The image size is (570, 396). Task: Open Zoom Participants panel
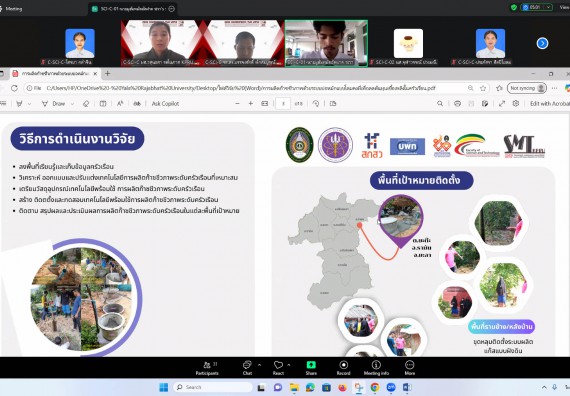click(207, 368)
